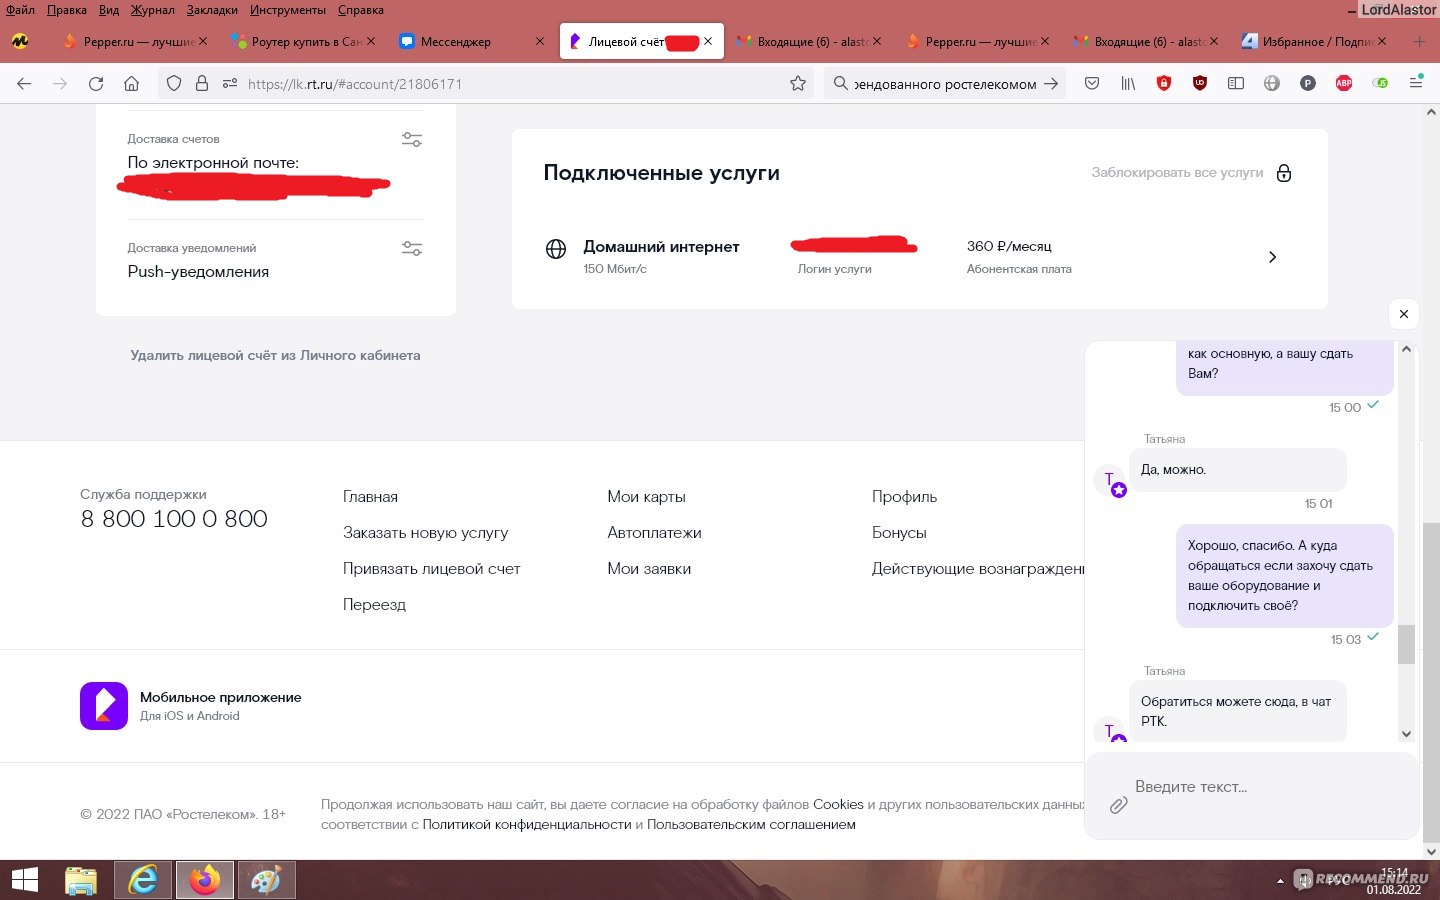The height and width of the screenshot is (900, 1440).
Task: Click the shield tracking protection icon
Action: (174, 84)
